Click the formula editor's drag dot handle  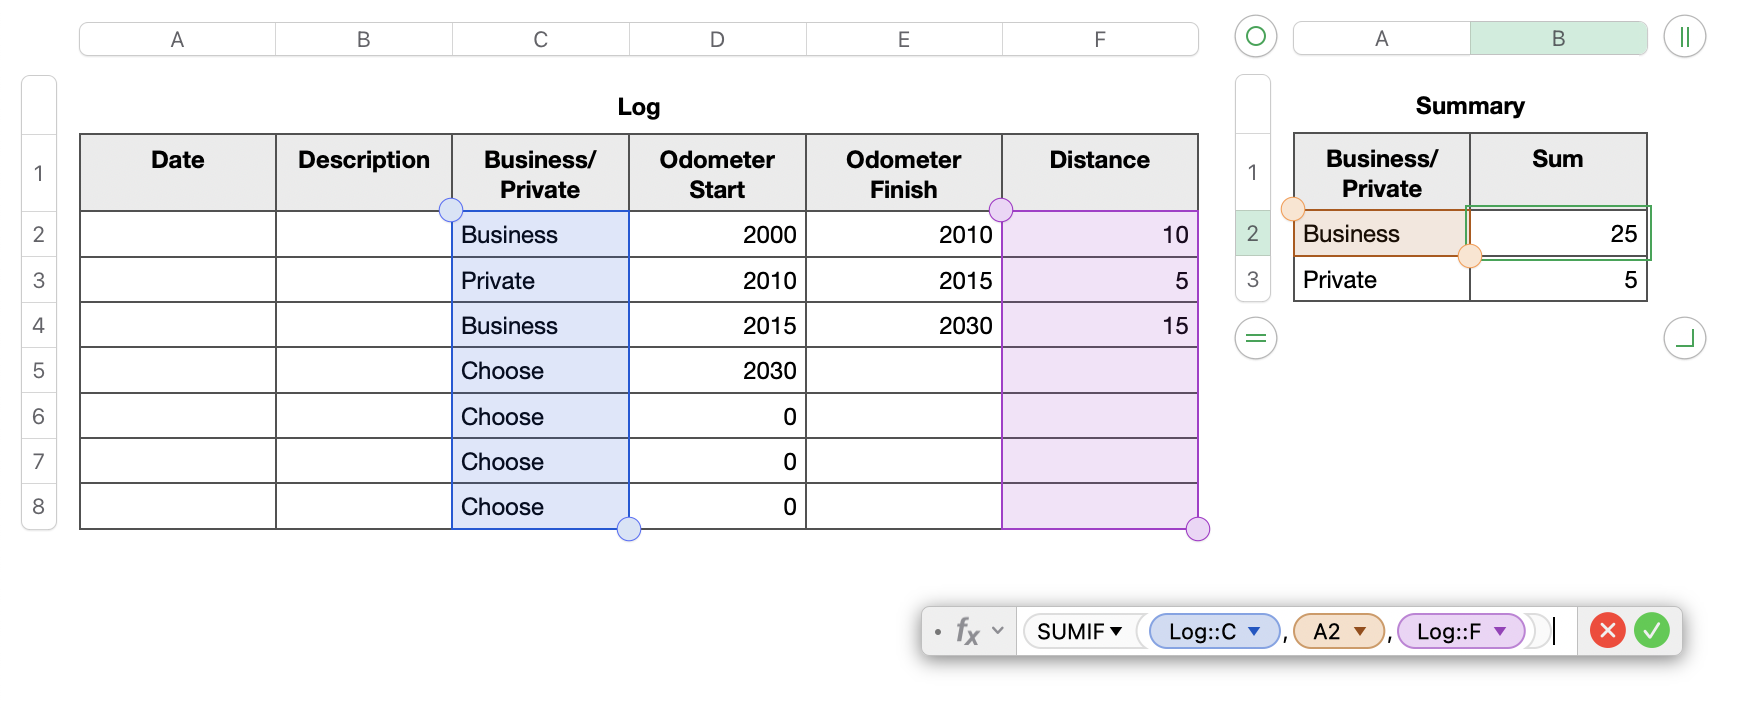(x=937, y=632)
